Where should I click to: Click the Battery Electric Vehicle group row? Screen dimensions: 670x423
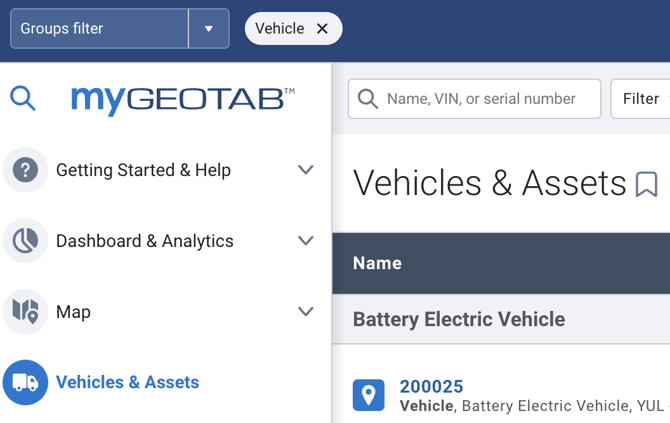pos(501,319)
